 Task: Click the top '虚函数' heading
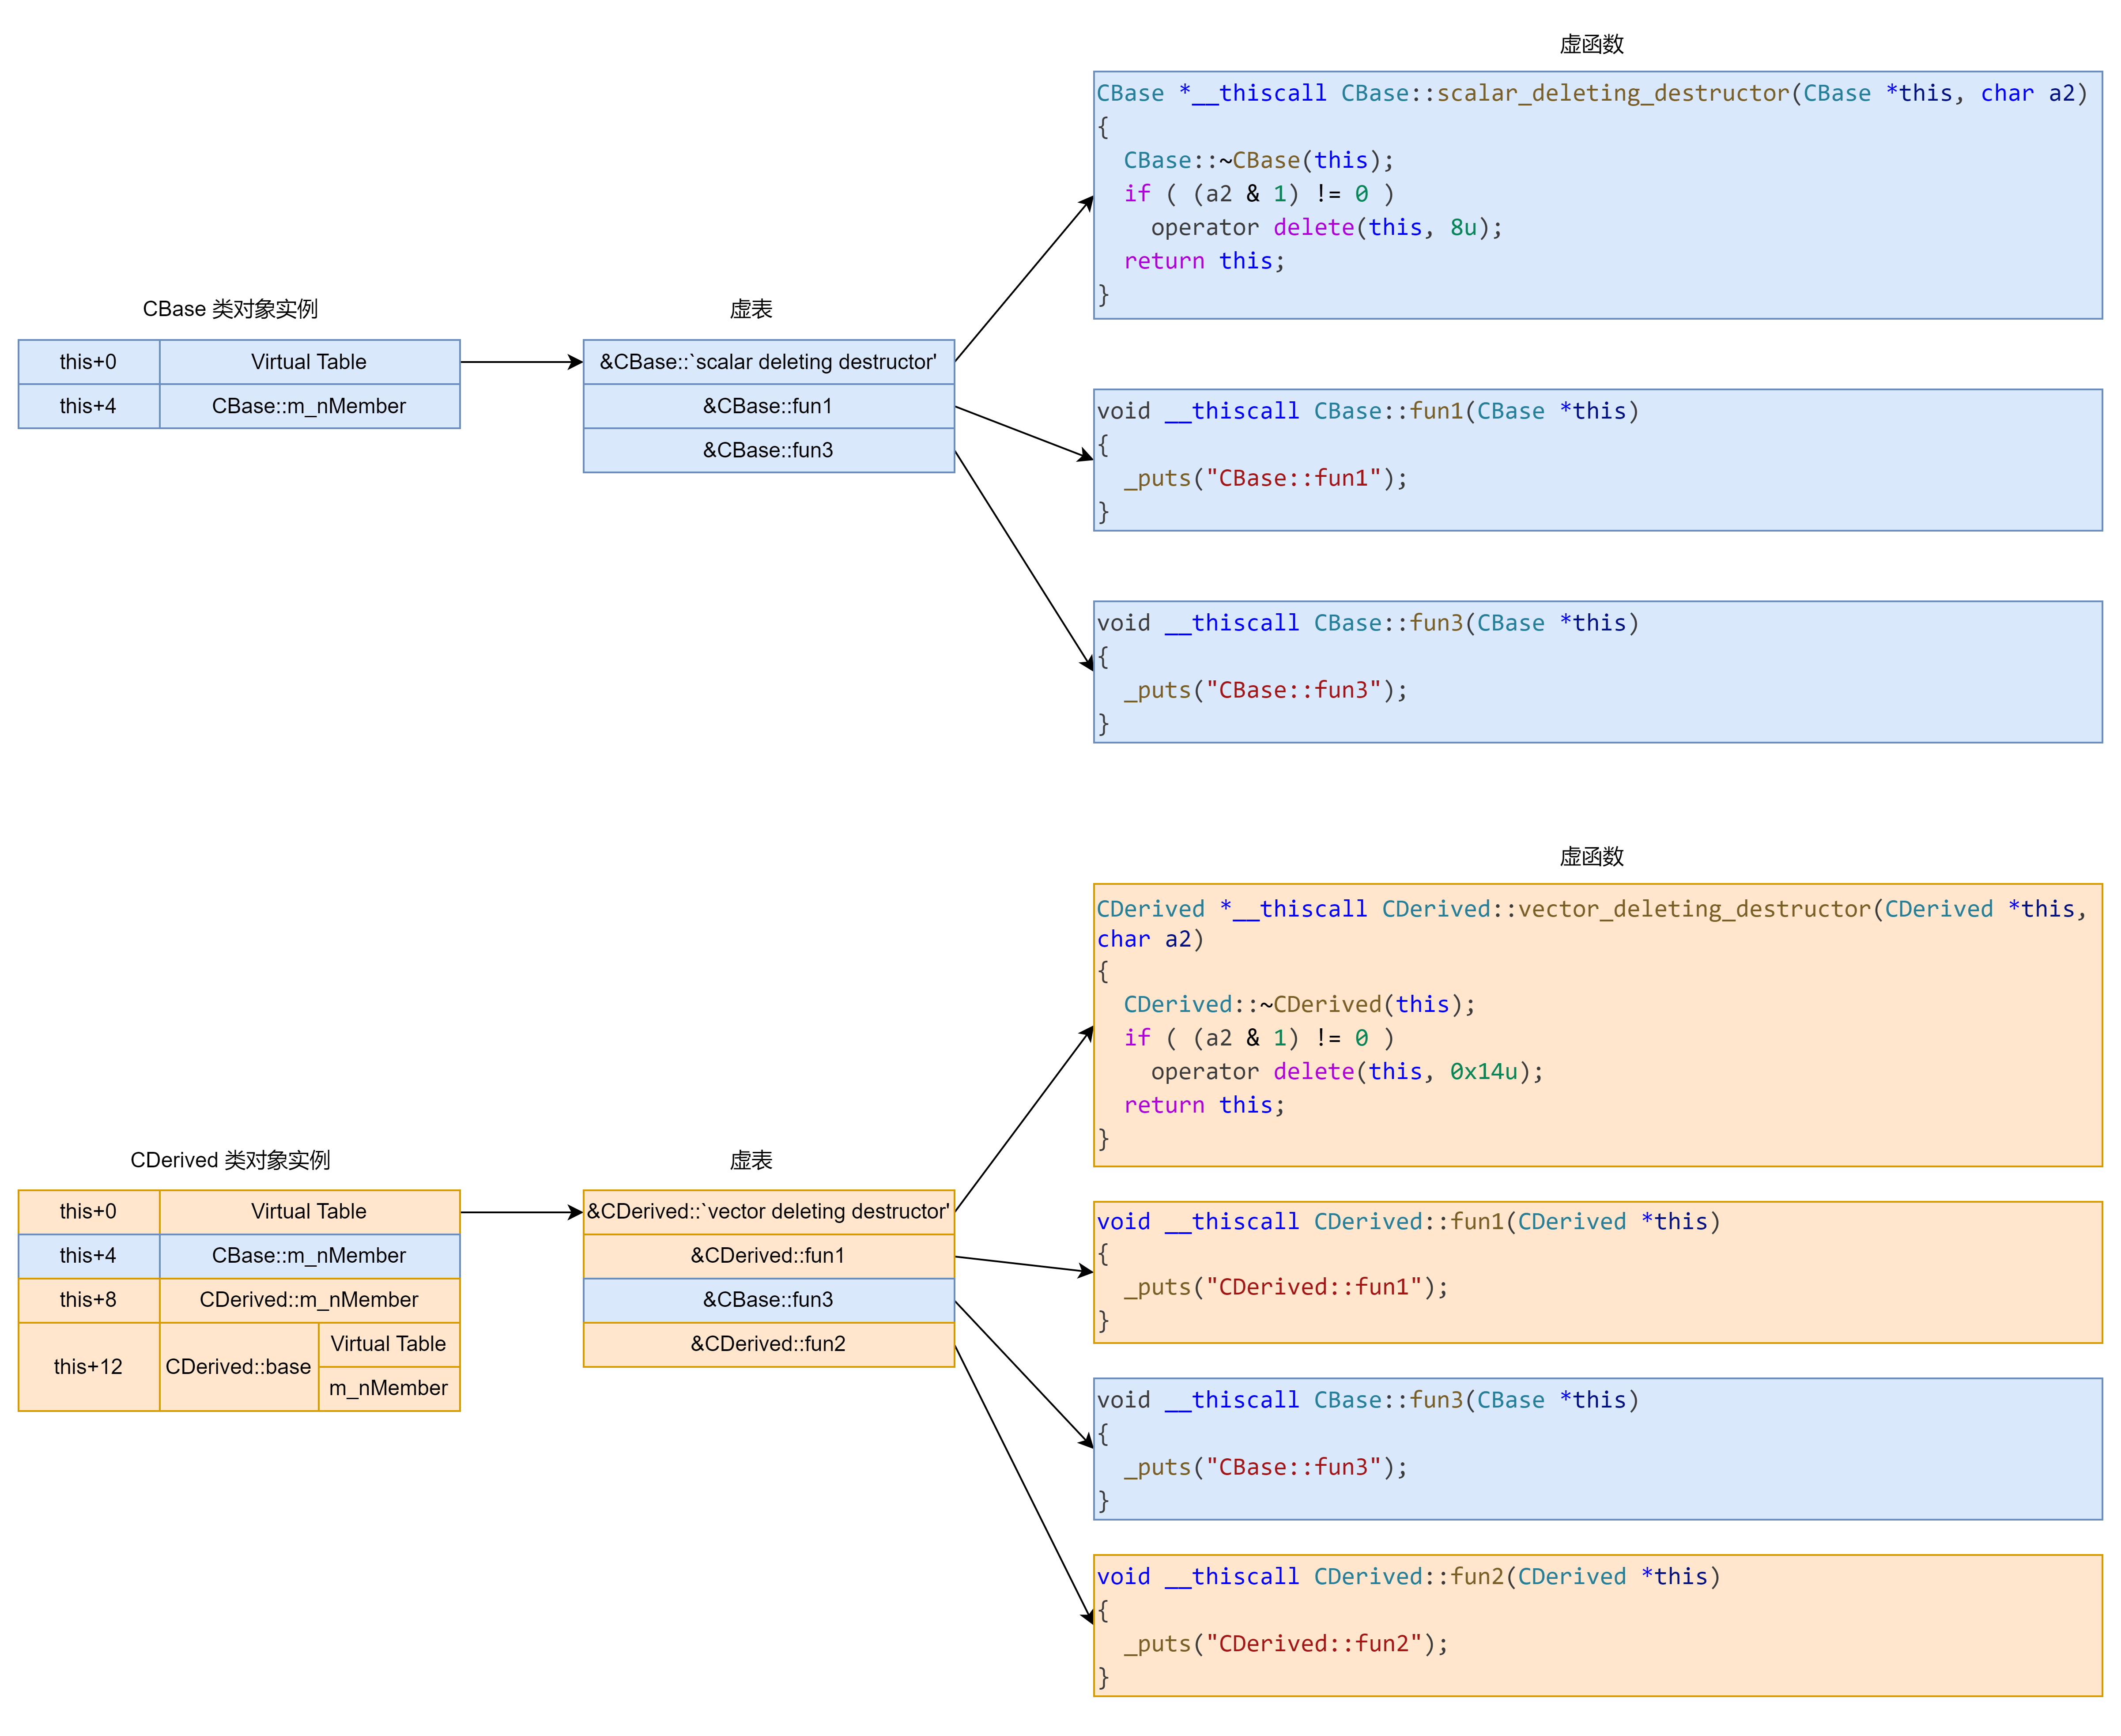coord(1592,44)
